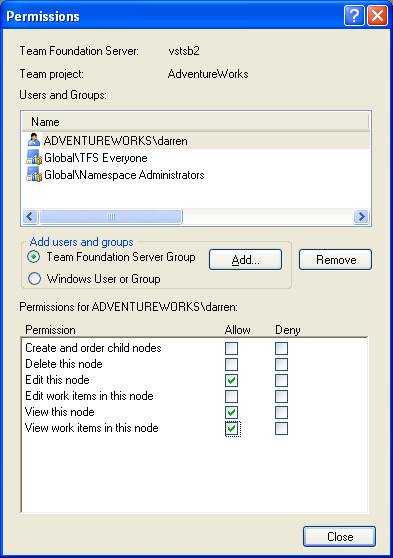Select Global\TFS Everyone in the list
Viewport: 393px width, 558px height.
click(96, 158)
